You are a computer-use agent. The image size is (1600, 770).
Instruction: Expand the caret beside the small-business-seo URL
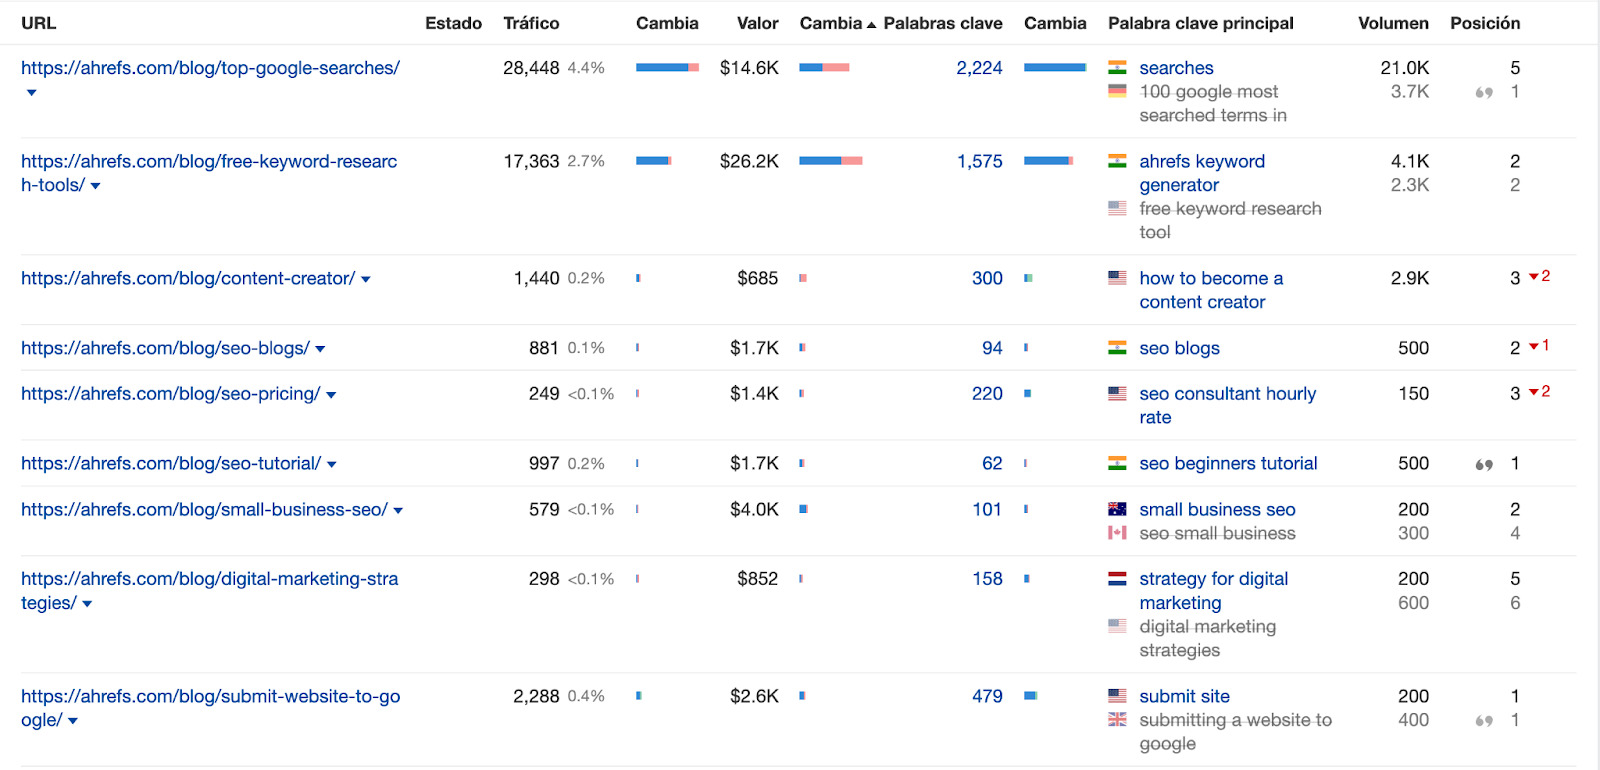pyautogui.click(x=398, y=511)
